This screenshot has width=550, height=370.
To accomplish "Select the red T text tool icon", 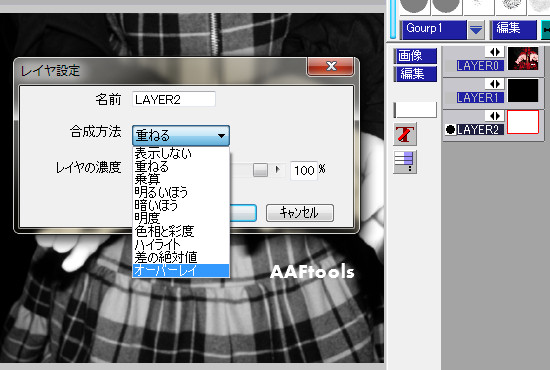I will (405, 134).
